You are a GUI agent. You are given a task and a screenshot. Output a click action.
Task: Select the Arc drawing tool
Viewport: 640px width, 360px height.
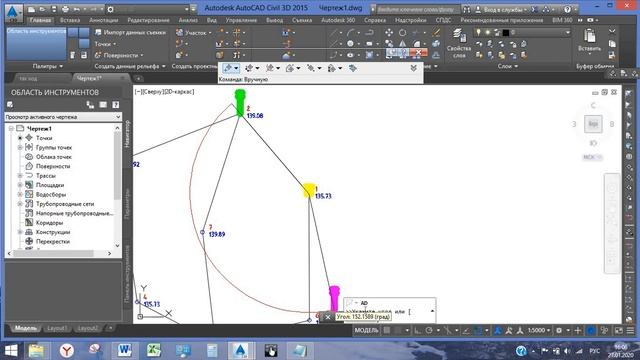[351, 33]
